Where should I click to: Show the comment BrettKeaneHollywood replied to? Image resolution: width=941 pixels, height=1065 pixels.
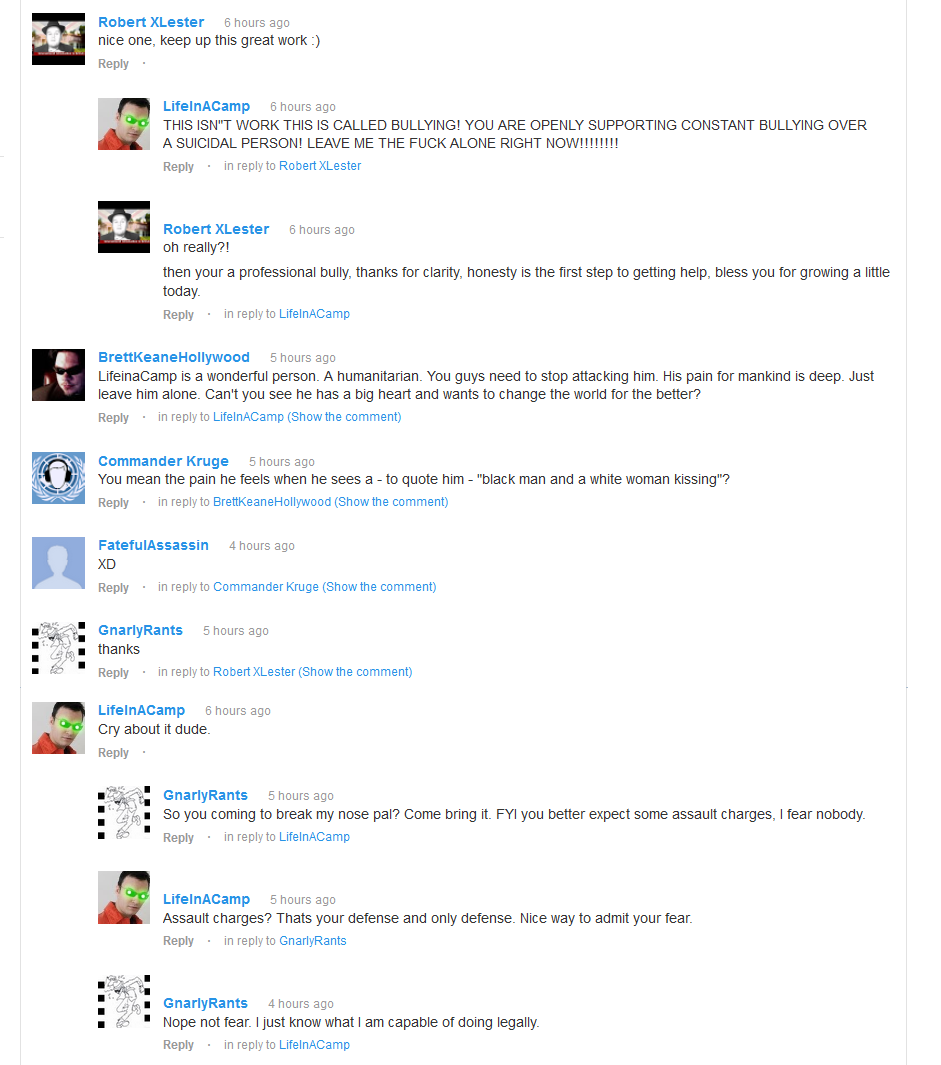[344, 417]
